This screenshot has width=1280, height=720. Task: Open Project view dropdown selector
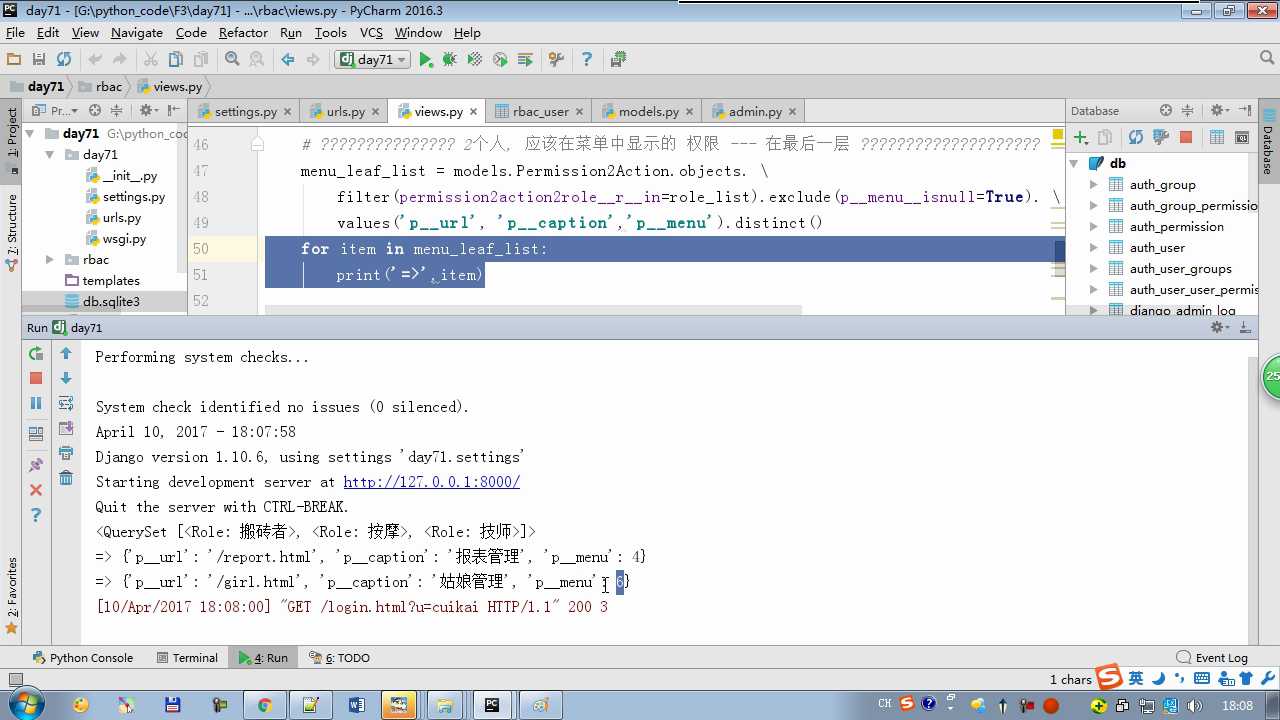point(57,110)
